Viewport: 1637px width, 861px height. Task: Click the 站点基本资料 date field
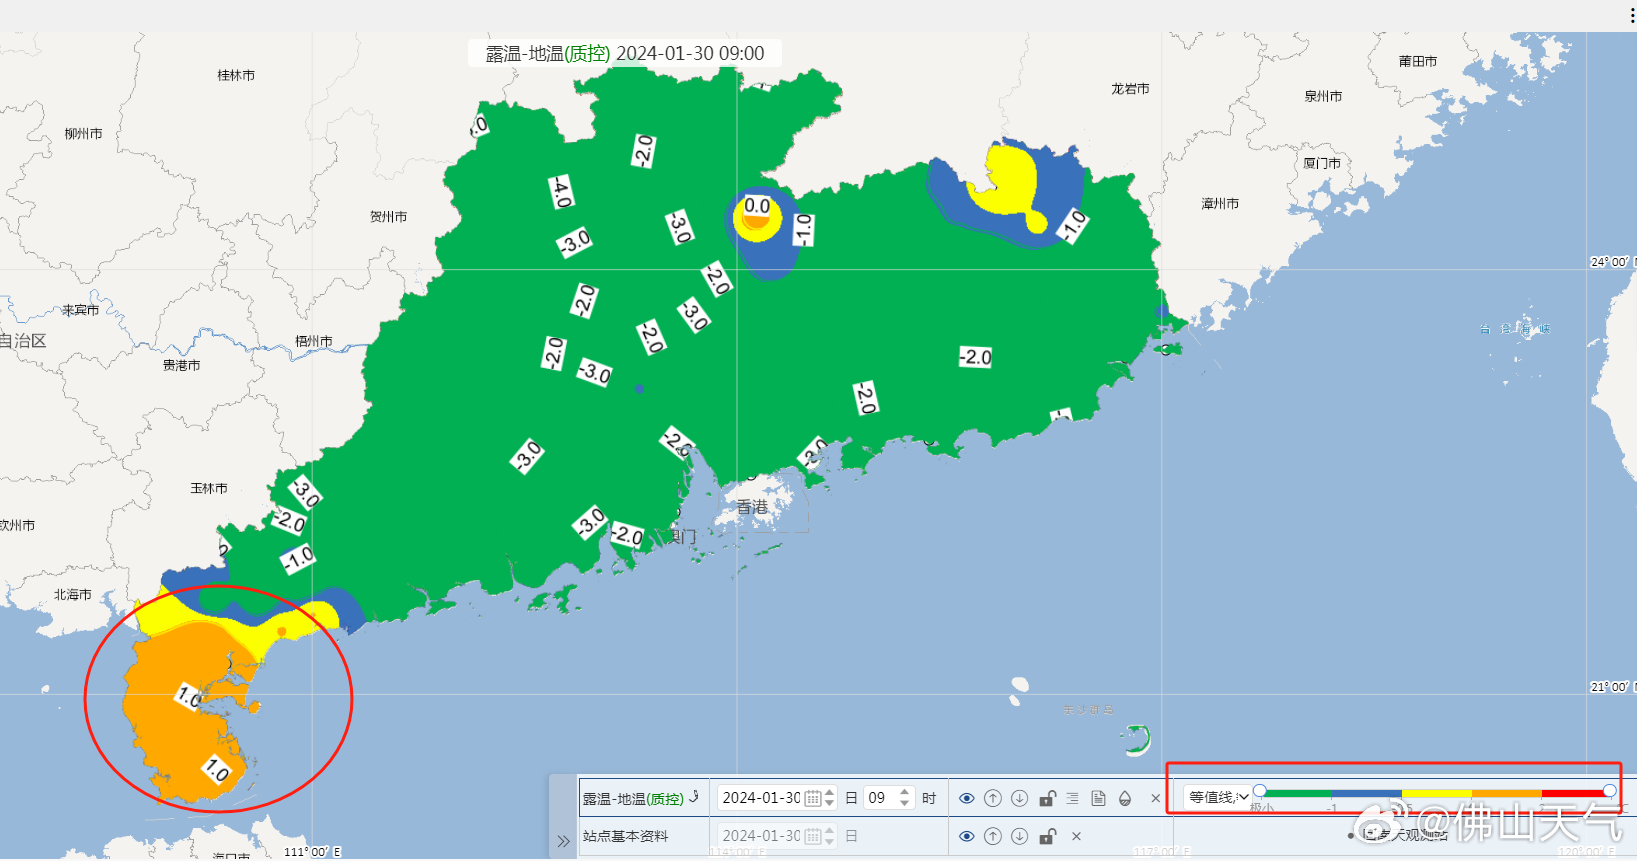761,836
